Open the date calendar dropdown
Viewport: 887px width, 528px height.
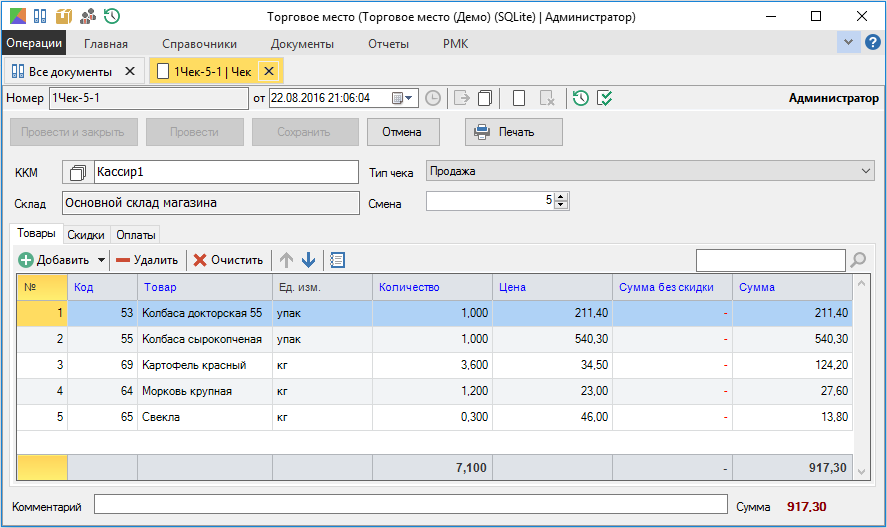(x=402, y=98)
